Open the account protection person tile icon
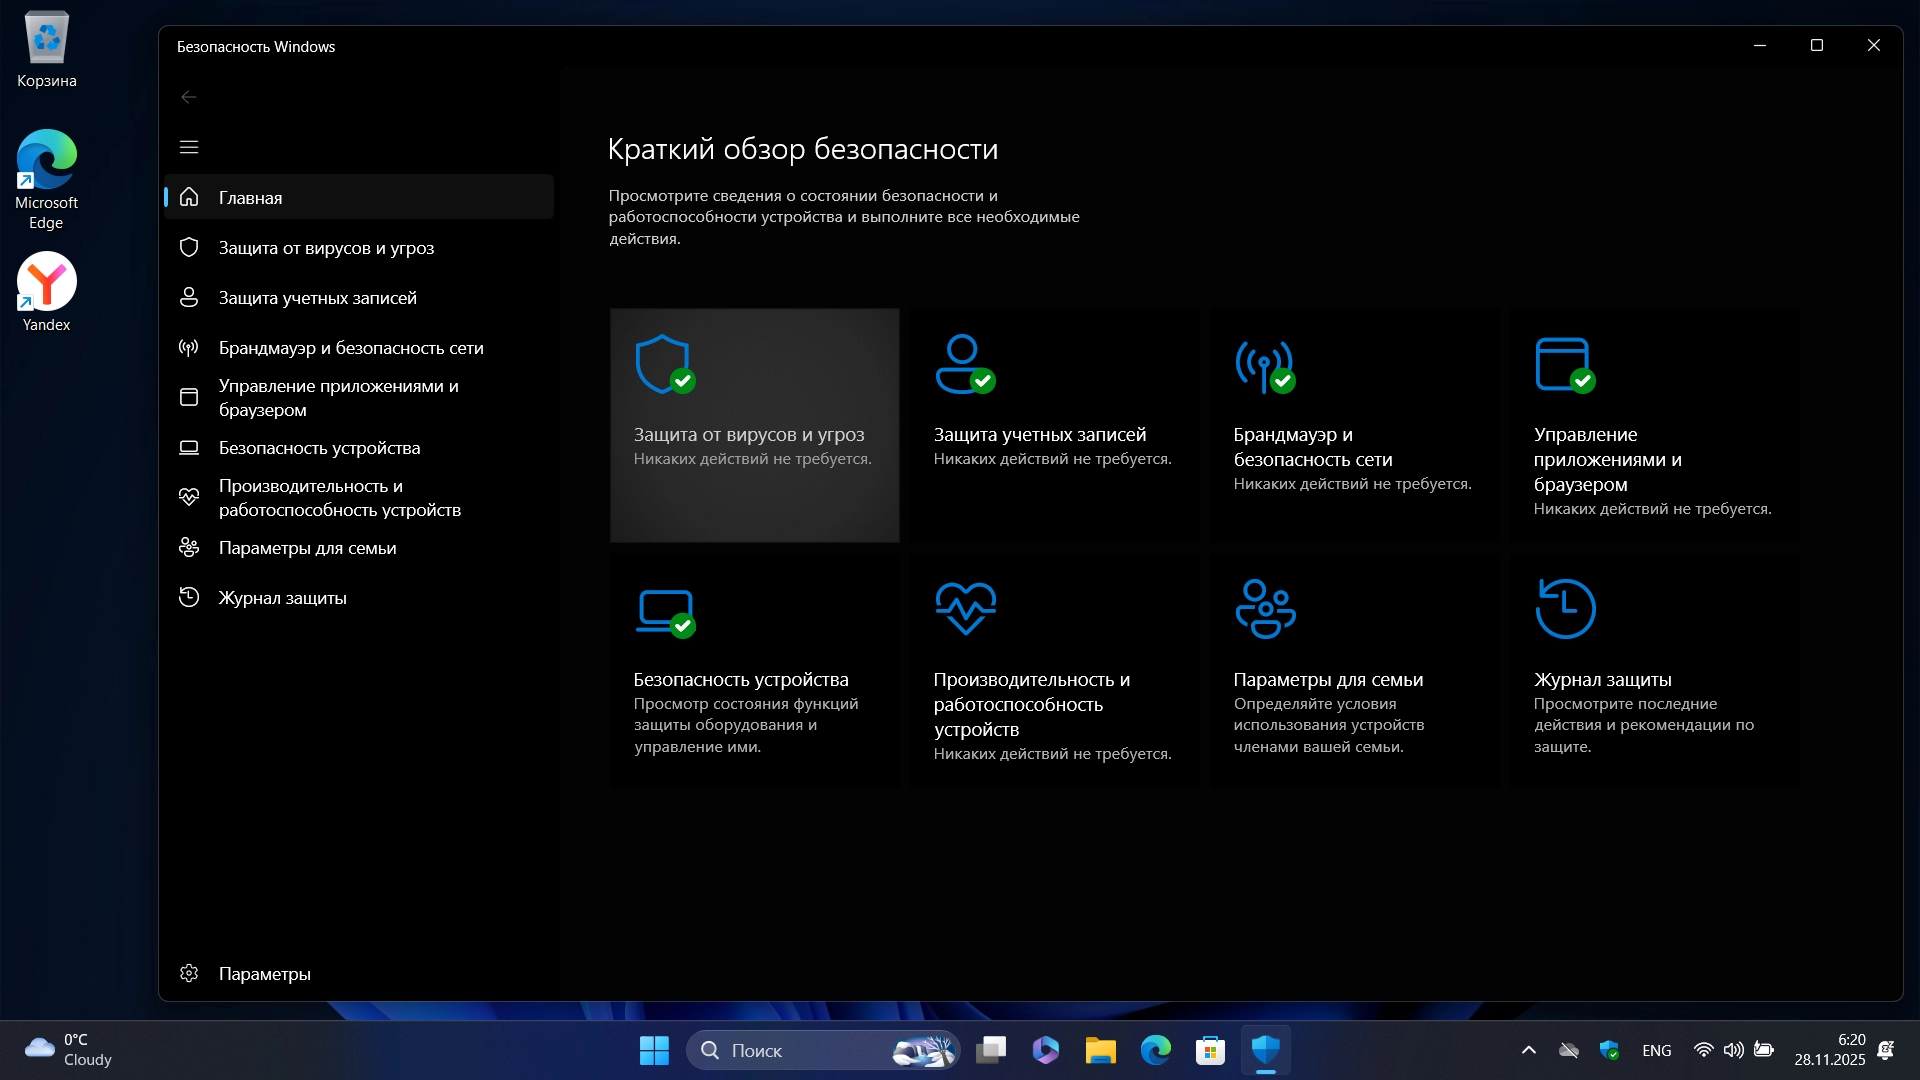1920x1080 pixels. 964,364
